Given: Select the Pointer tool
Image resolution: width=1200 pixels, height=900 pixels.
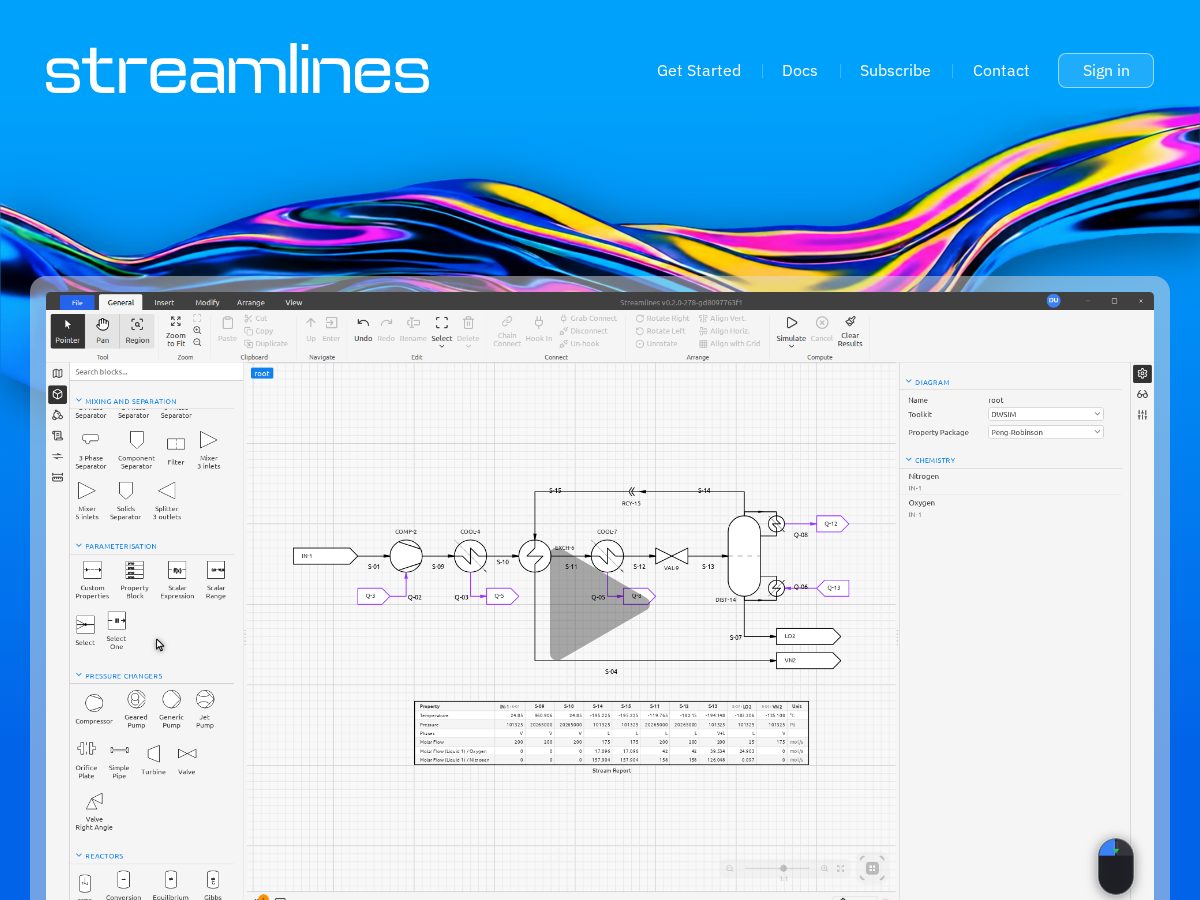Looking at the screenshot, I should [x=68, y=330].
